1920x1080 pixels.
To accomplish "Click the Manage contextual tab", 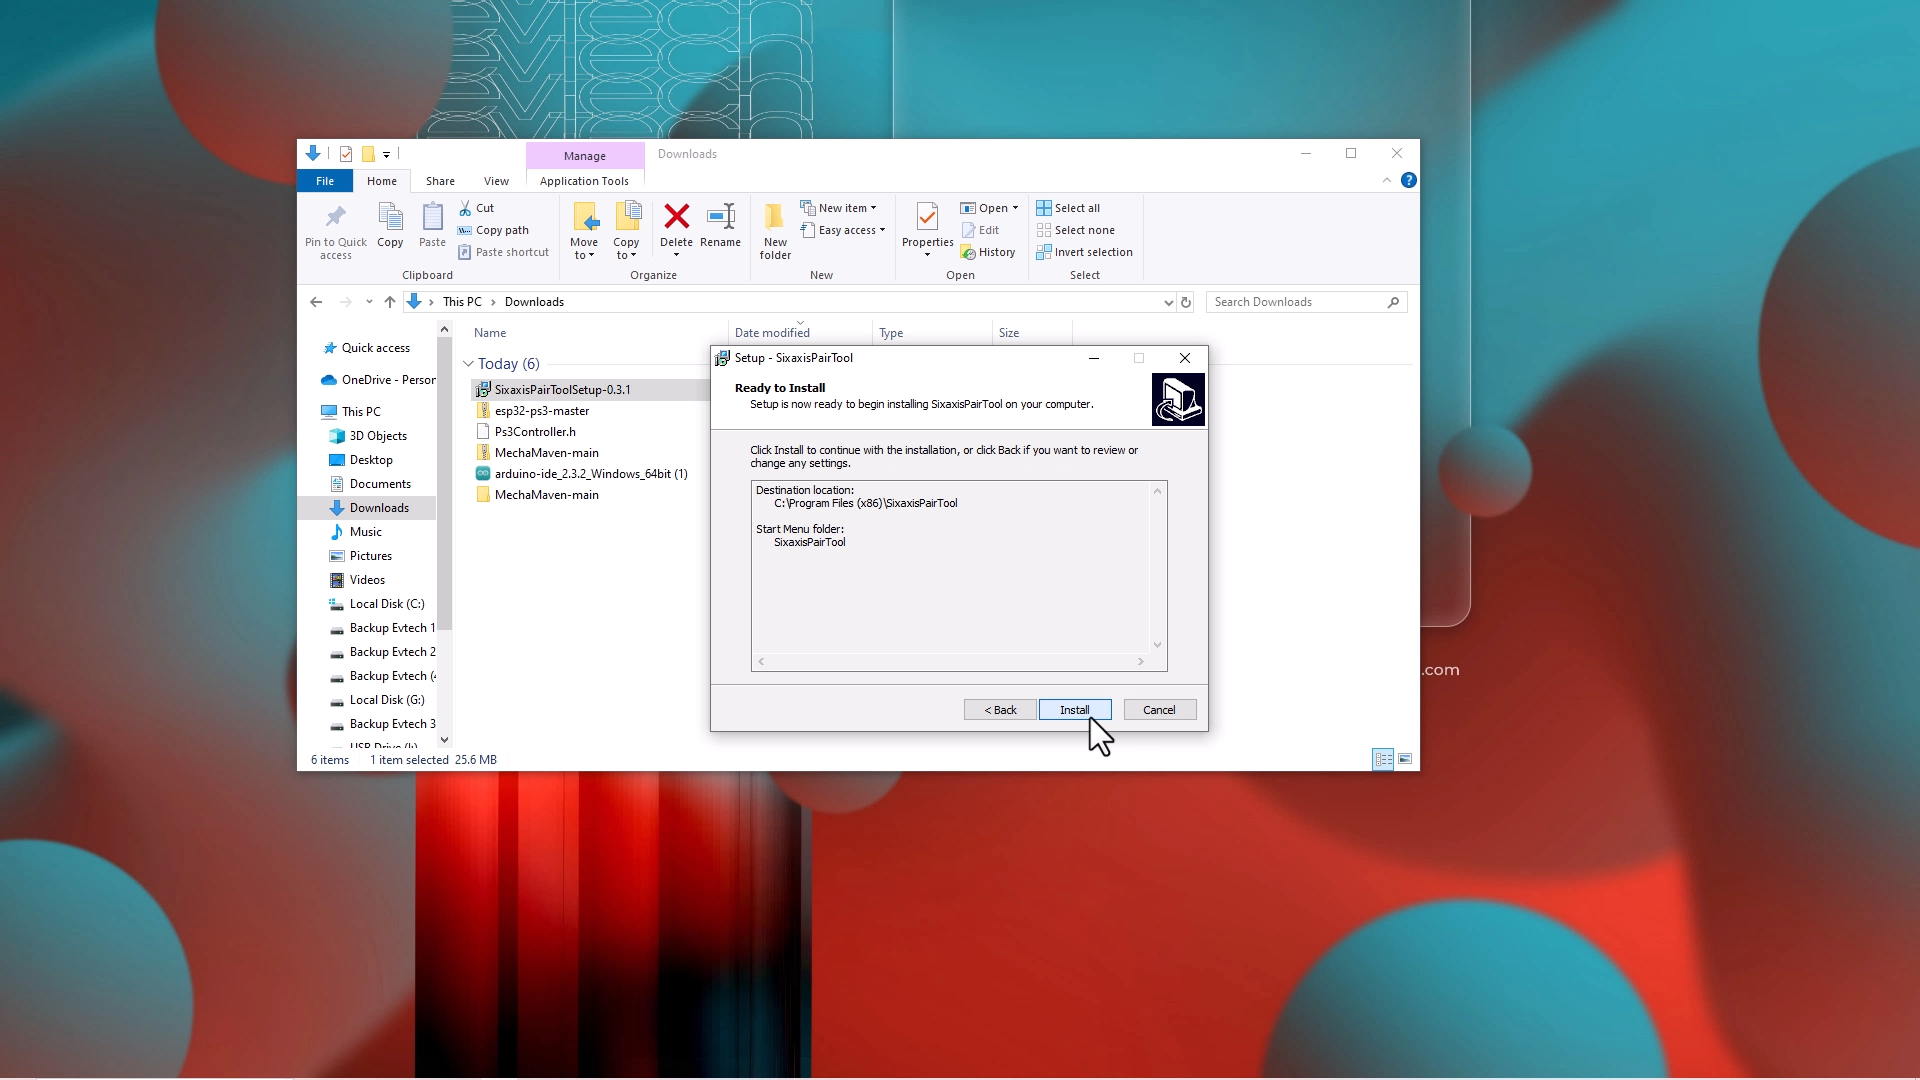I will coord(585,155).
